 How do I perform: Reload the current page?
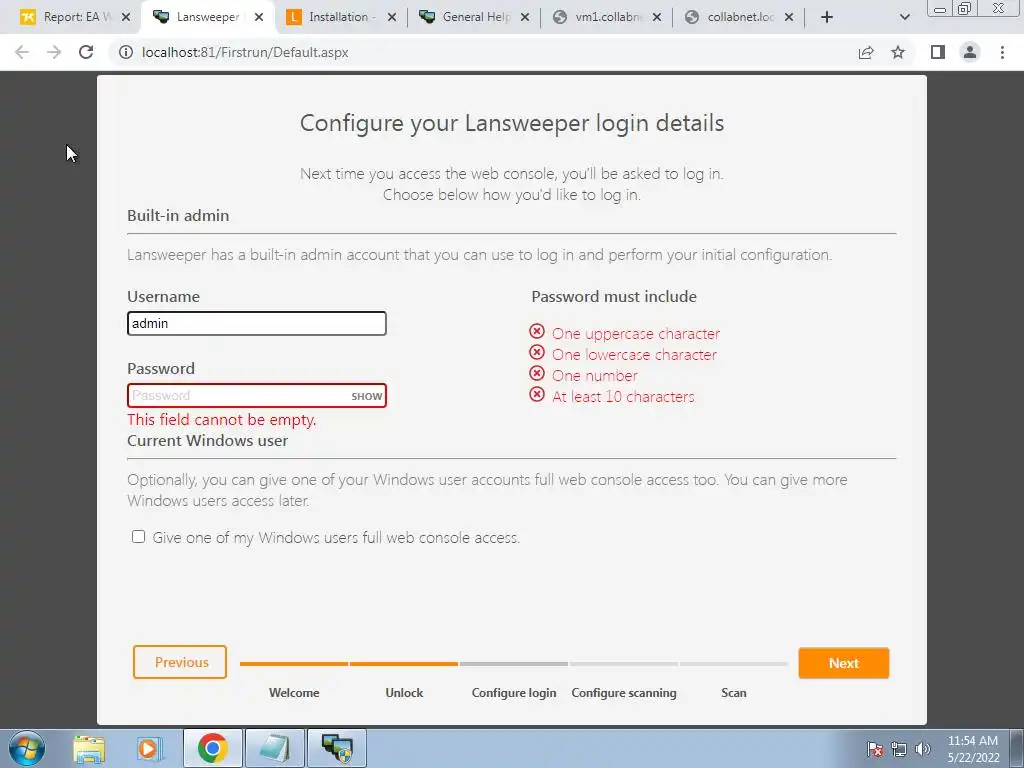tap(86, 52)
